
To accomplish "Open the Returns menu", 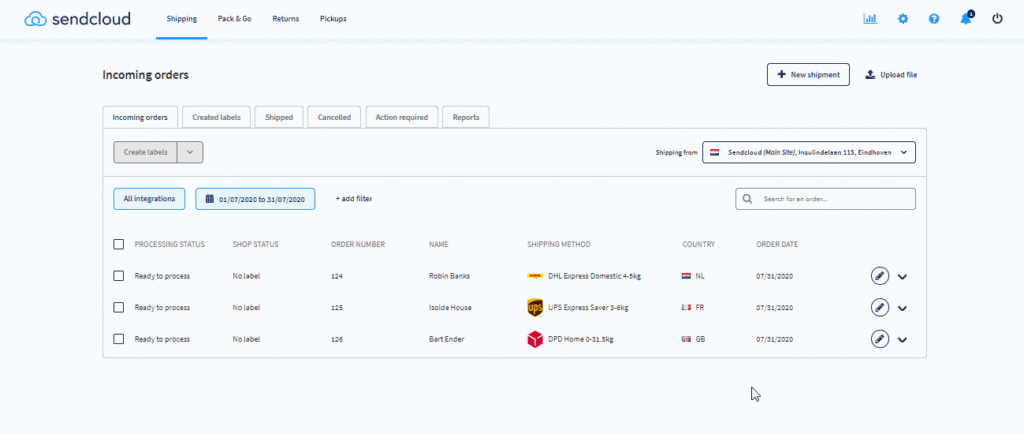I will point(285,19).
